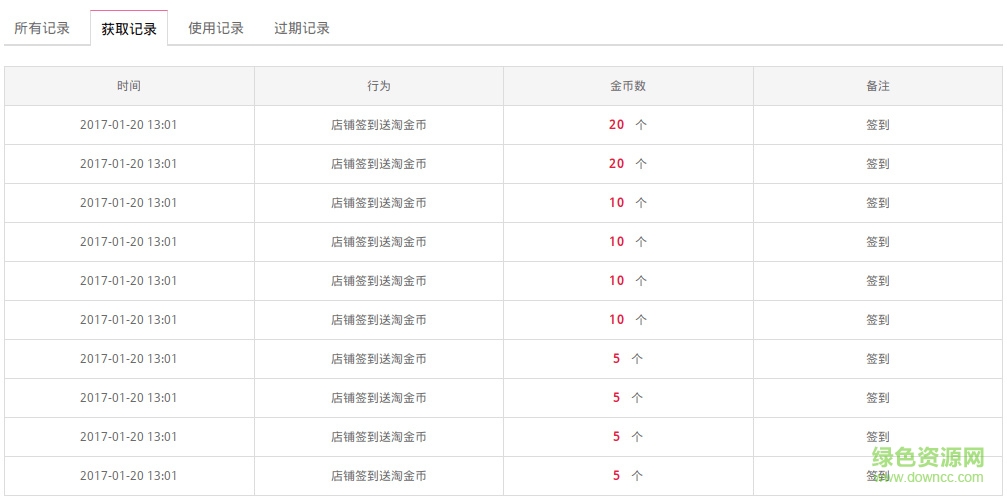Viewport: 1007px width, 496px height.
Task: Click the 备注 column header
Action: (878, 86)
